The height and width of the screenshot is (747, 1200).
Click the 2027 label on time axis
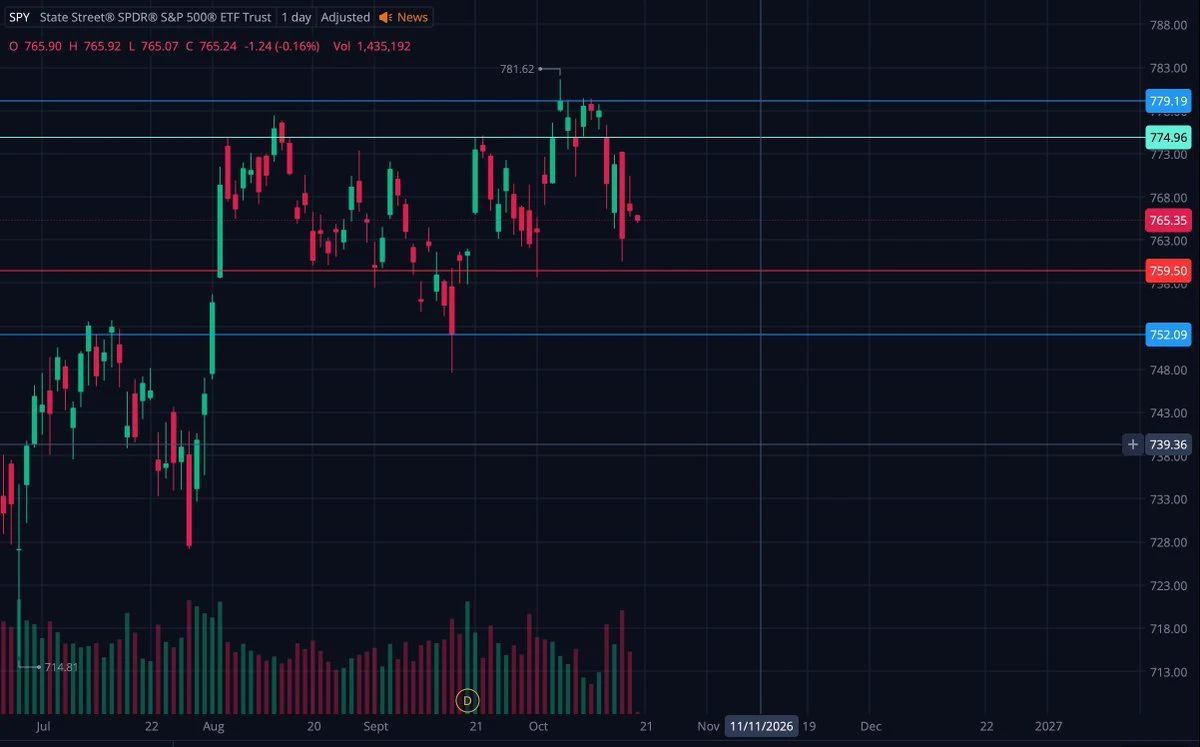[x=1049, y=726]
